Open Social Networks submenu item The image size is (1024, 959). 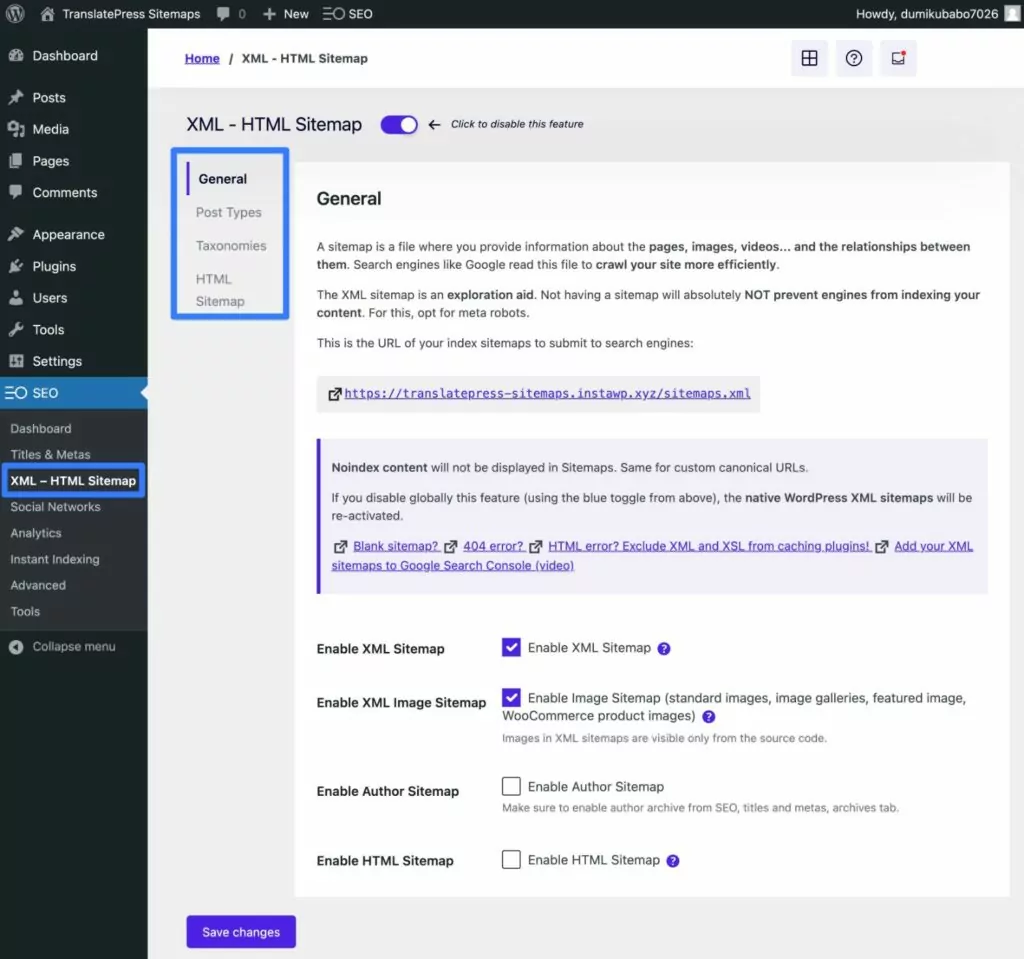(56, 507)
